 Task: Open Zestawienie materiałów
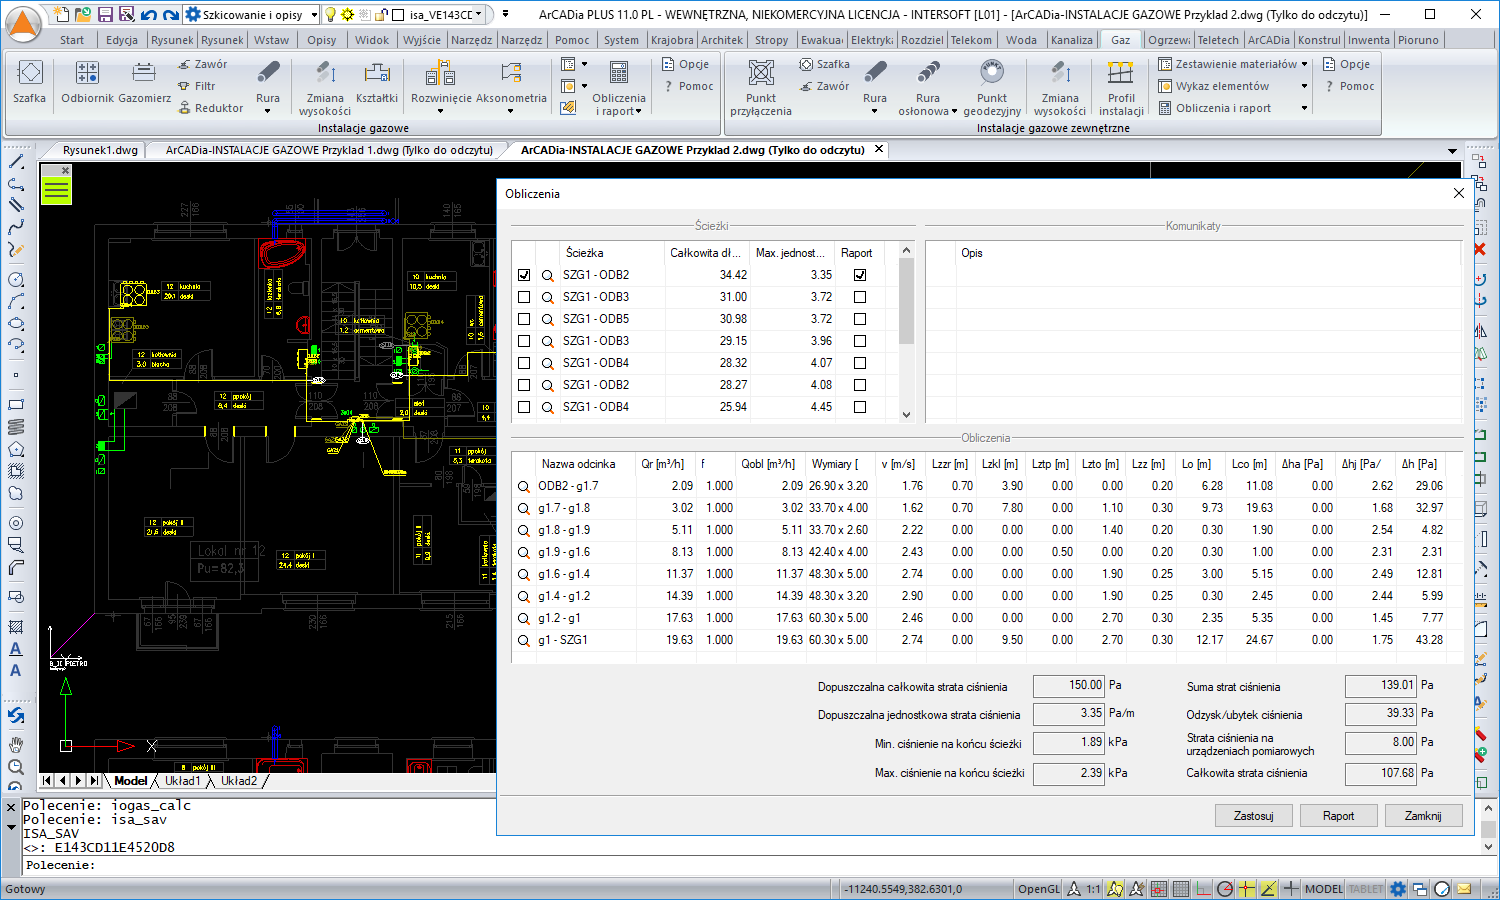pos(1228,64)
